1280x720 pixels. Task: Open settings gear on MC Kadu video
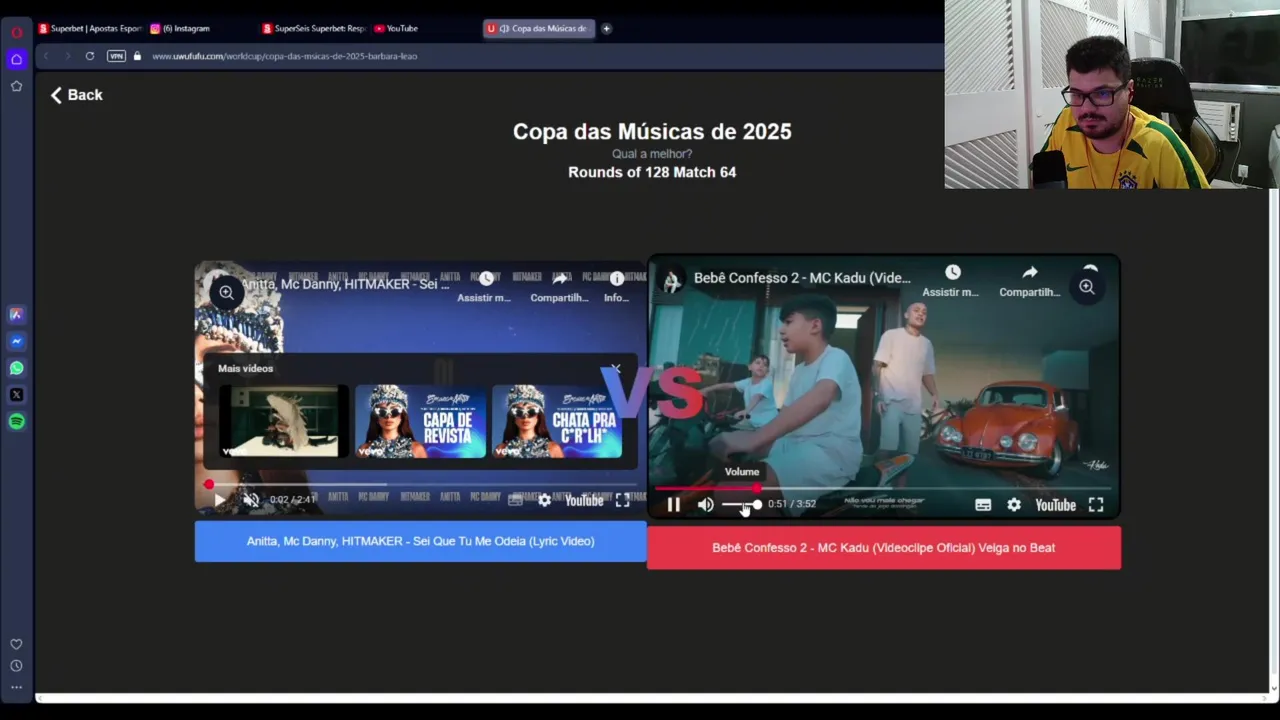coord(1014,505)
